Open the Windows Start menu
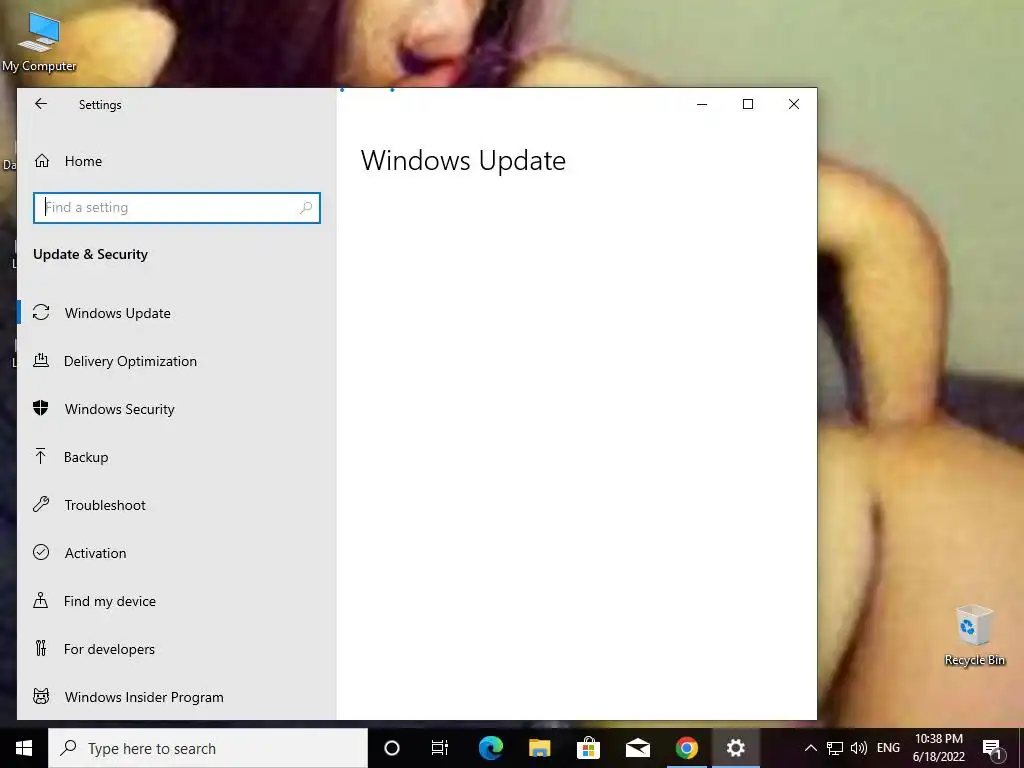 [x=24, y=748]
